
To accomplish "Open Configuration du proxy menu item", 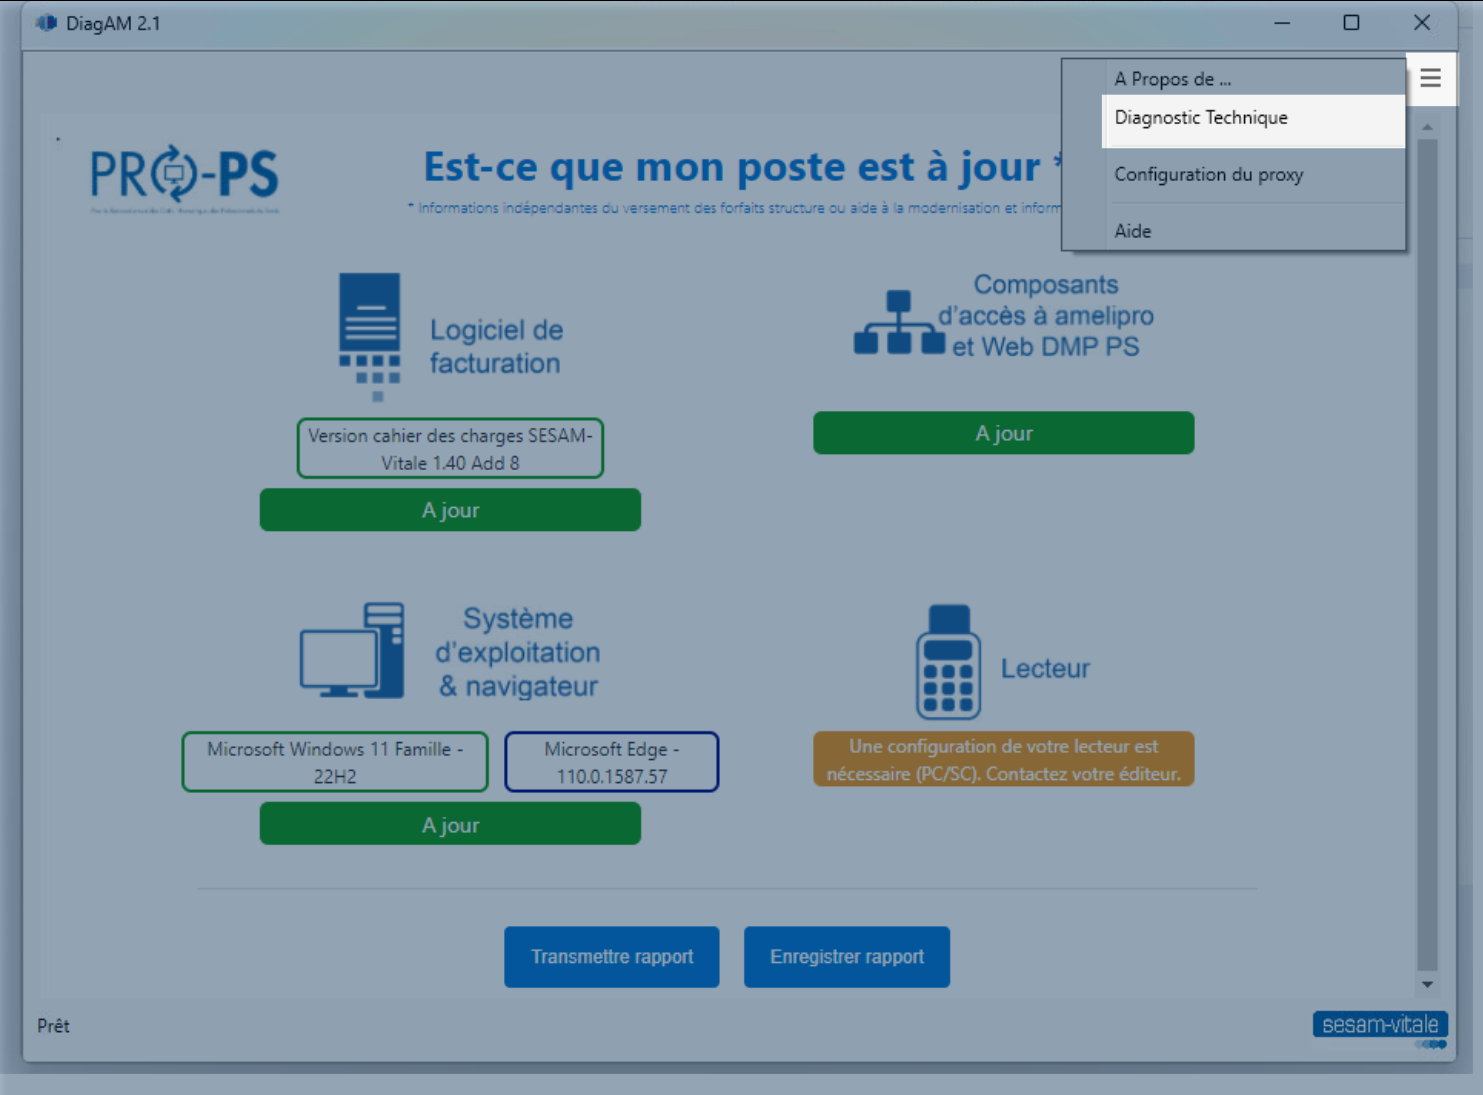I will [x=1208, y=175].
